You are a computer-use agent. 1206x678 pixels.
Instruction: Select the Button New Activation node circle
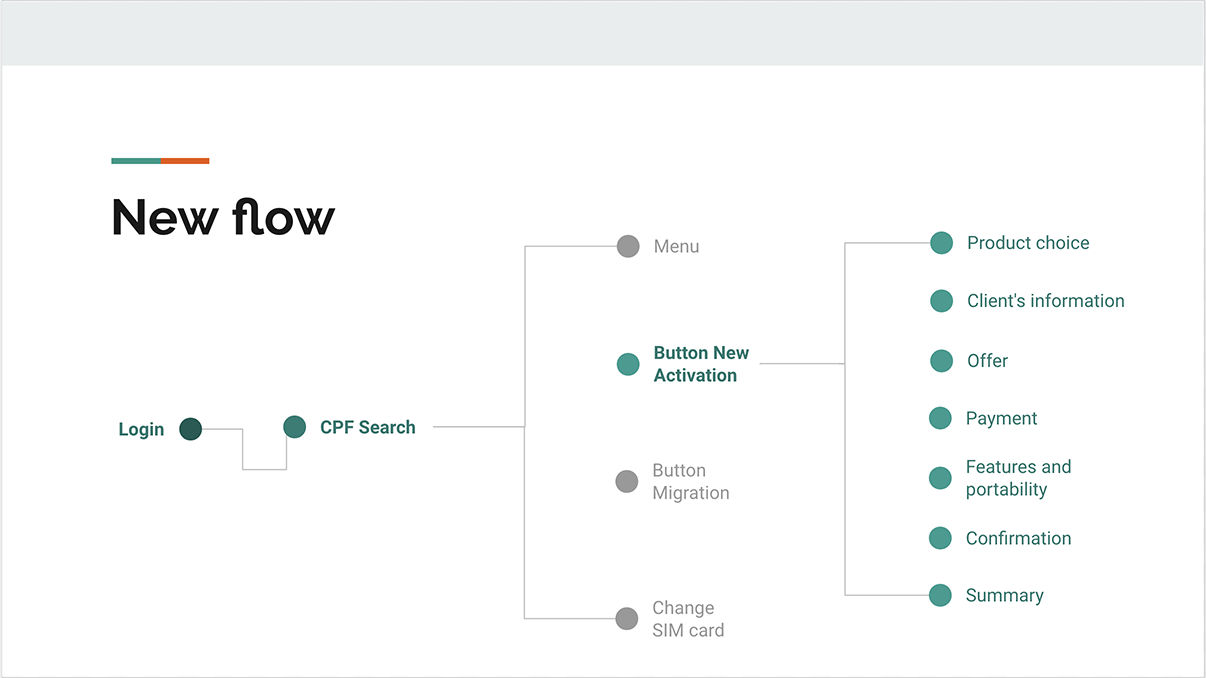[x=628, y=364]
